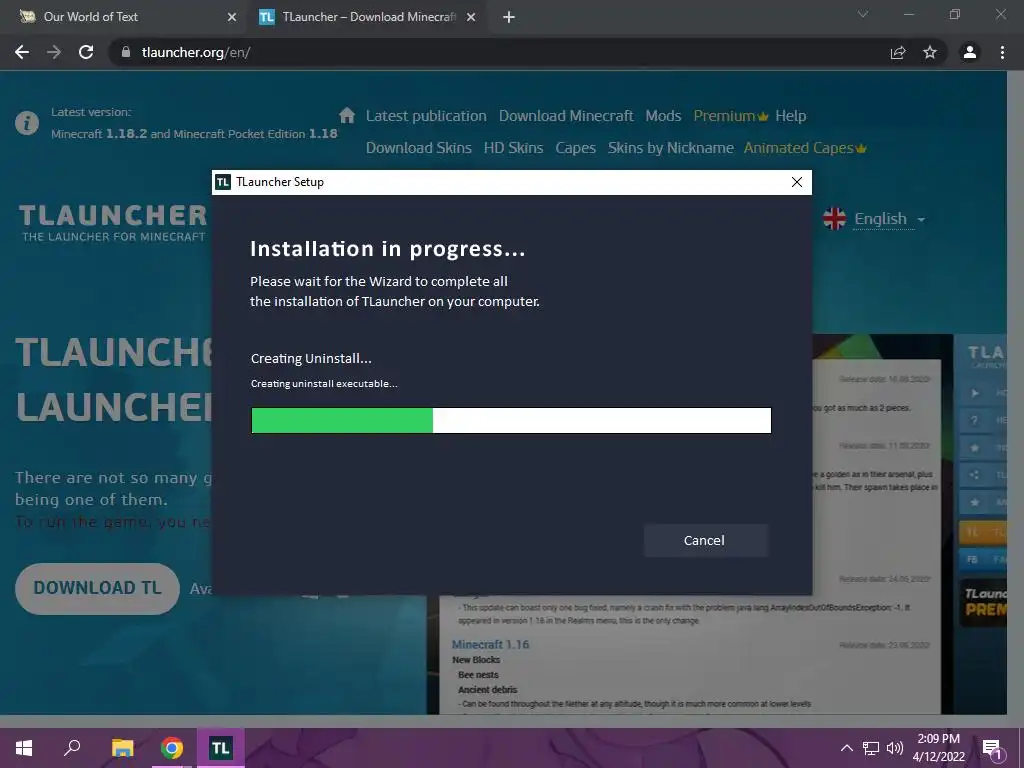Viewport: 1024px width, 768px height.
Task: Click the 1.18.2 version text
Action: 127,134
